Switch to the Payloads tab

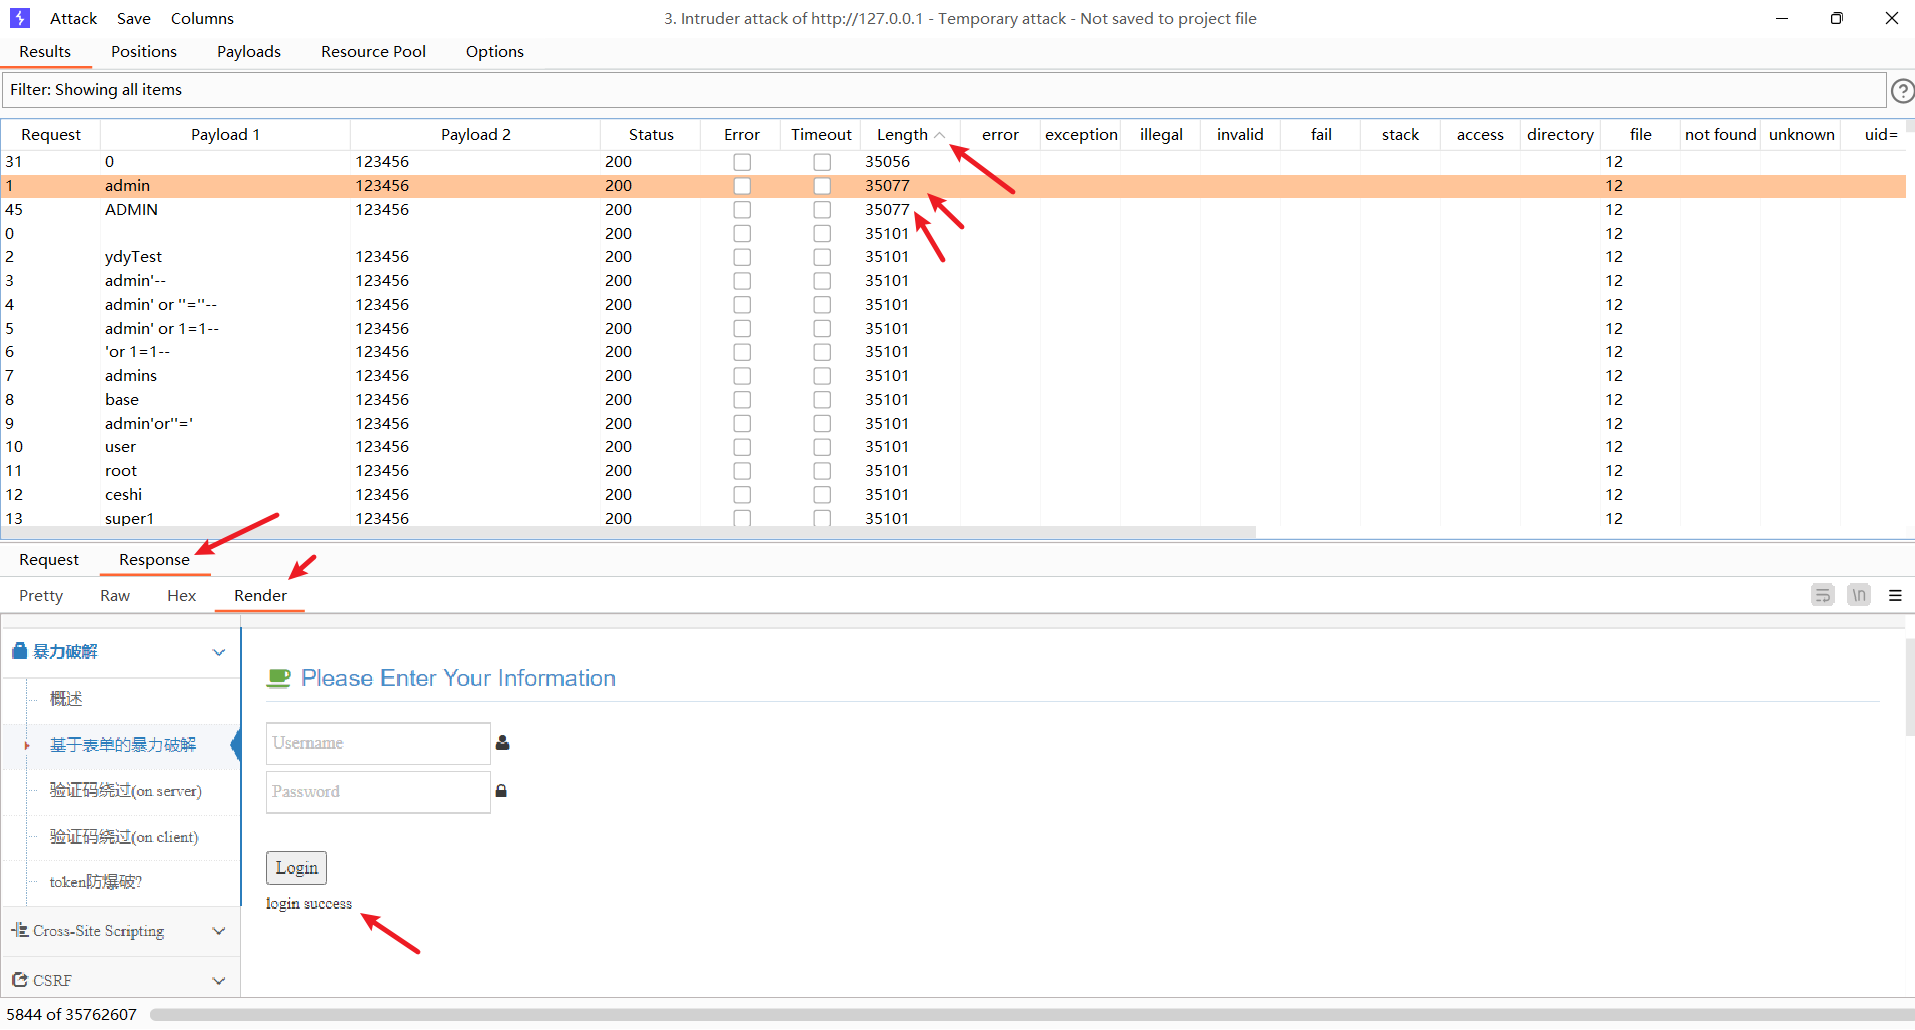[x=248, y=52]
